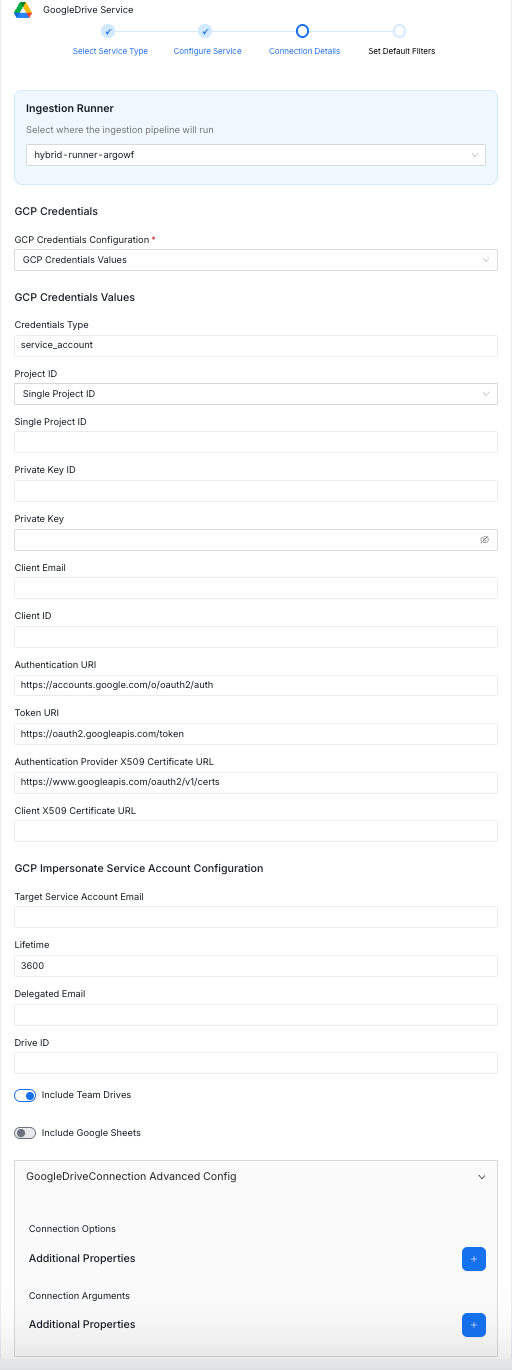Click the Set Default Filters step circle
This screenshot has width=512, height=1370.
click(x=399, y=31)
